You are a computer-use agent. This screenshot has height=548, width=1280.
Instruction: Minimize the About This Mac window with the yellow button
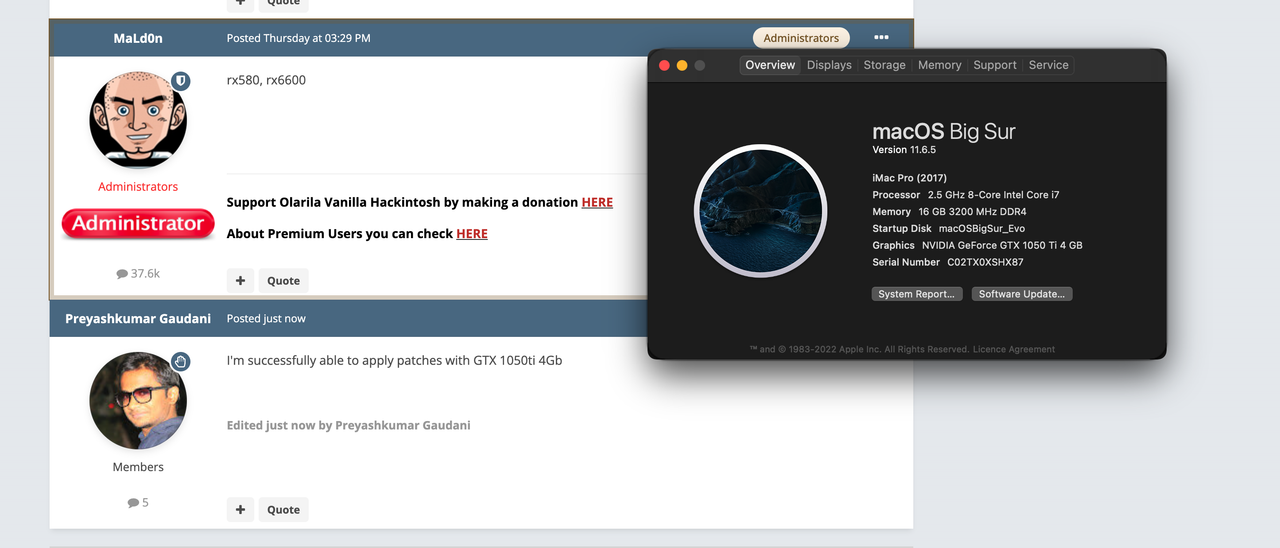tap(682, 65)
